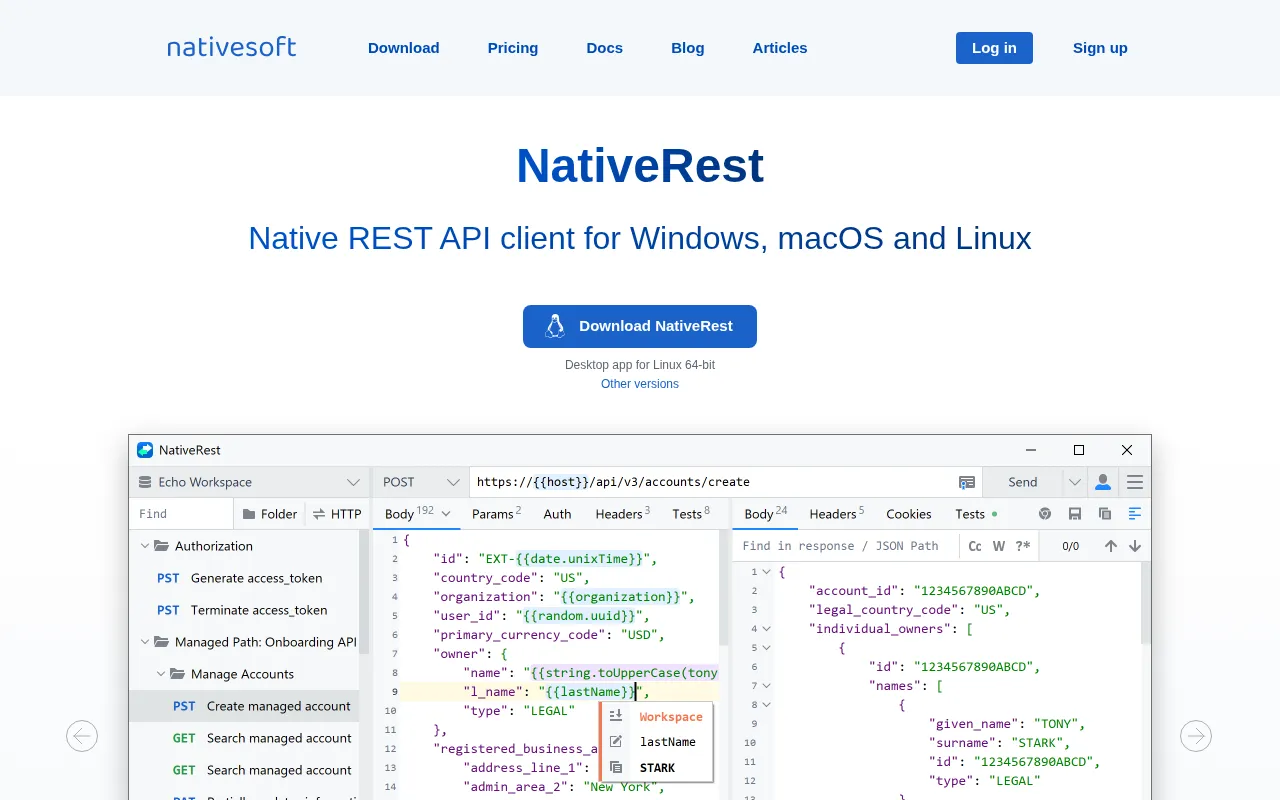Click the nativesoft logo
The width and height of the screenshot is (1280, 800).
[232, 47]
